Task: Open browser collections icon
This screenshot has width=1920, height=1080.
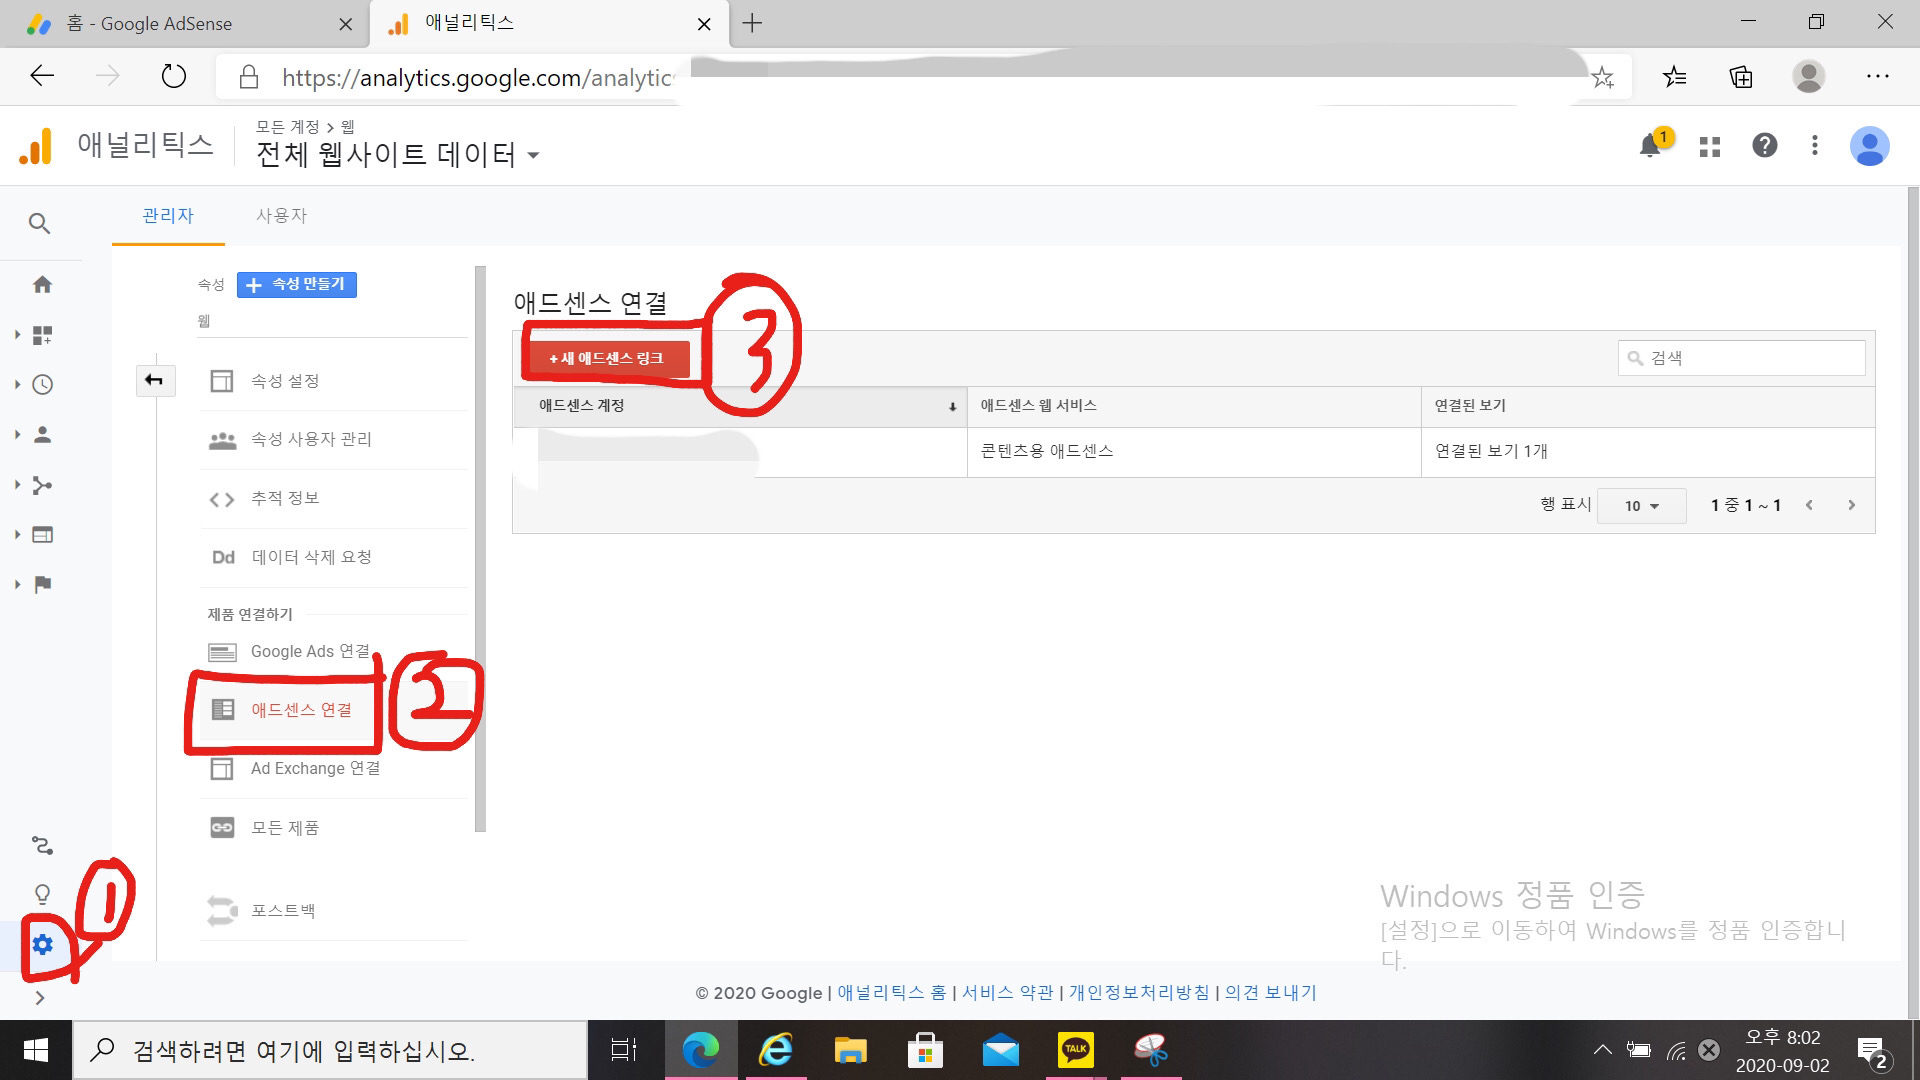Action: [1741, 76]
